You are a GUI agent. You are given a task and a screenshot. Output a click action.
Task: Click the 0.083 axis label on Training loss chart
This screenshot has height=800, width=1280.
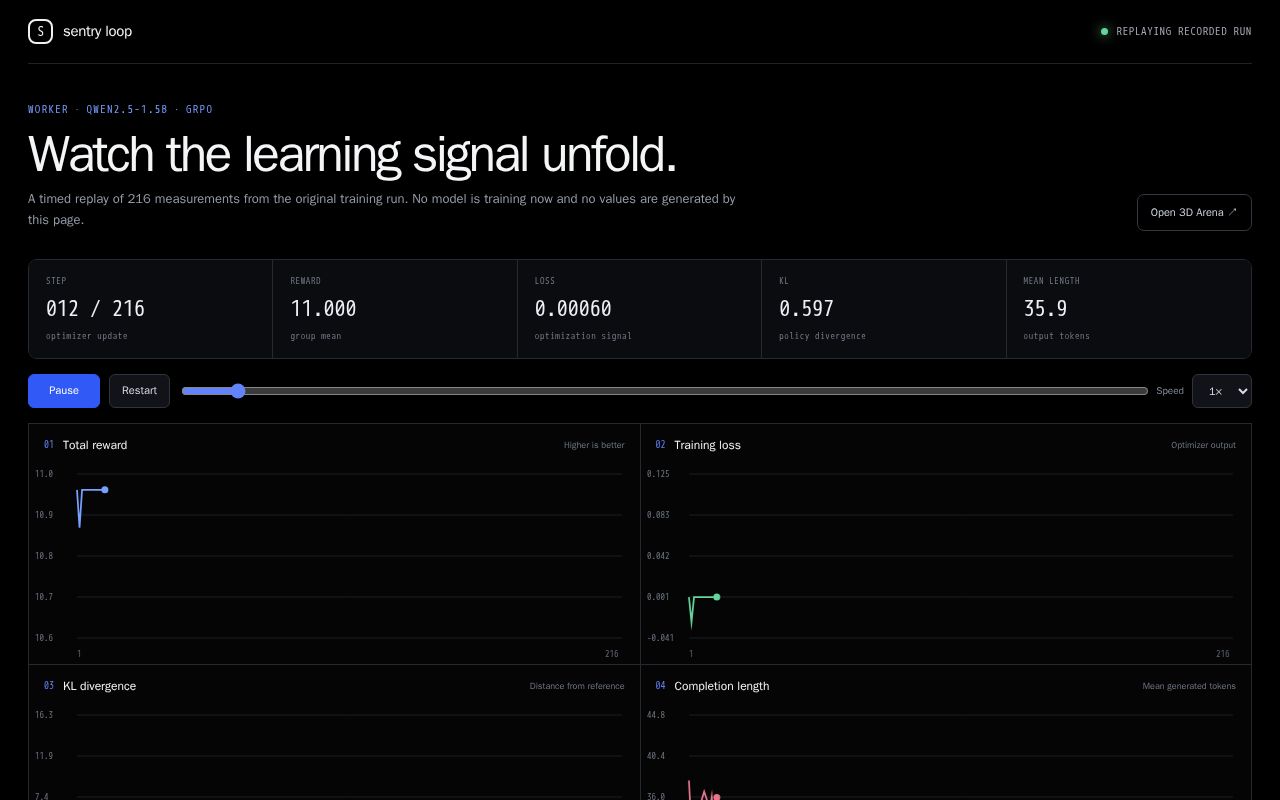pos(658,515)
